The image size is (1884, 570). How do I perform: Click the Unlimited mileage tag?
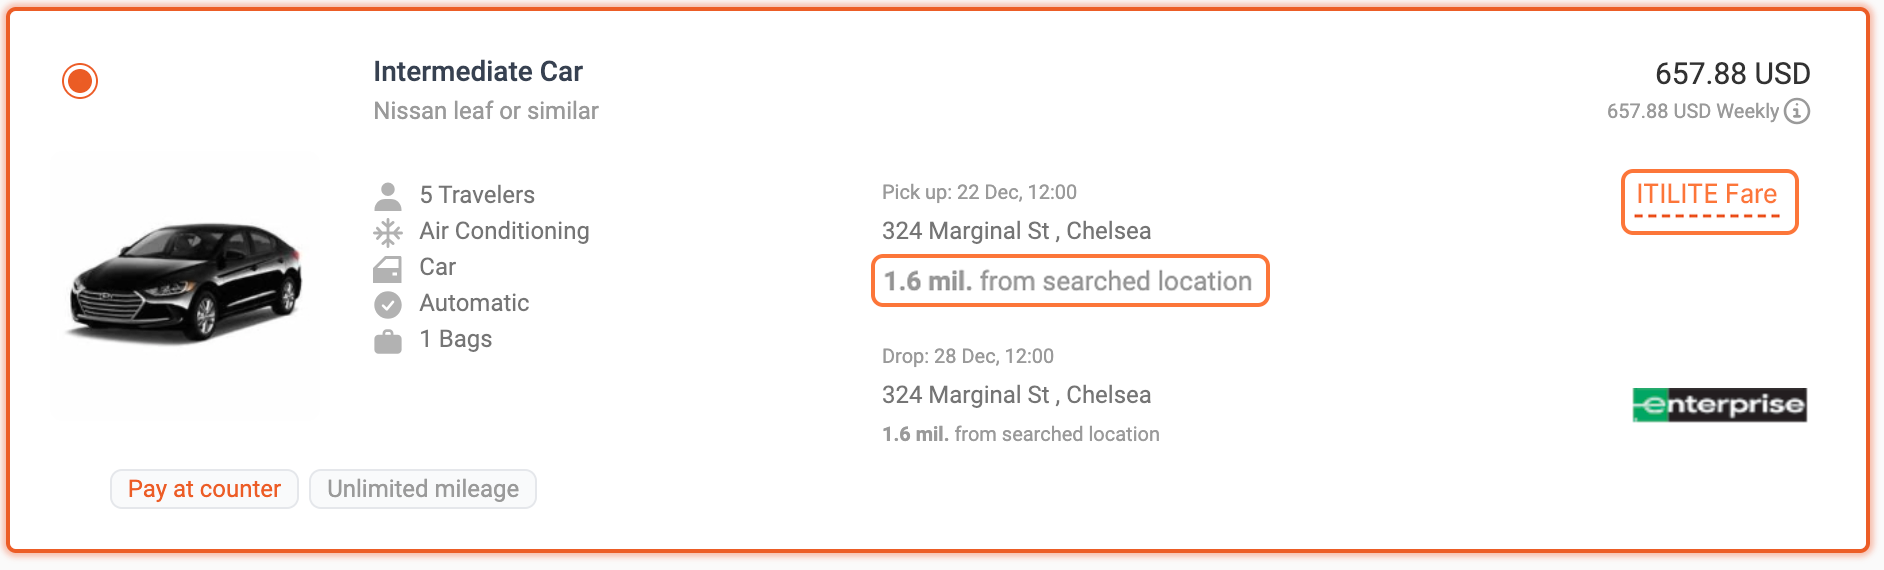pyautogui.click(x=423, y=489)
